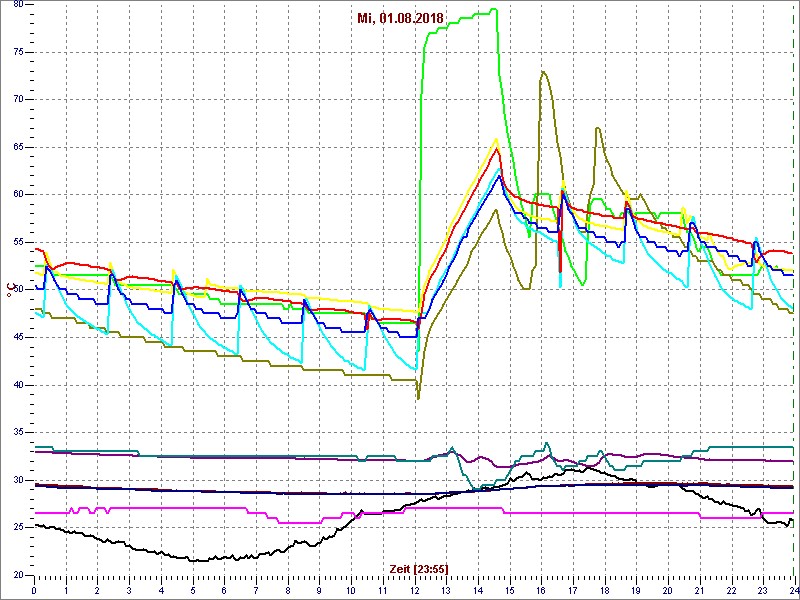The image size is (800, 600).
Task: Click hour 2 on the time axis
Action: [97, 589]
